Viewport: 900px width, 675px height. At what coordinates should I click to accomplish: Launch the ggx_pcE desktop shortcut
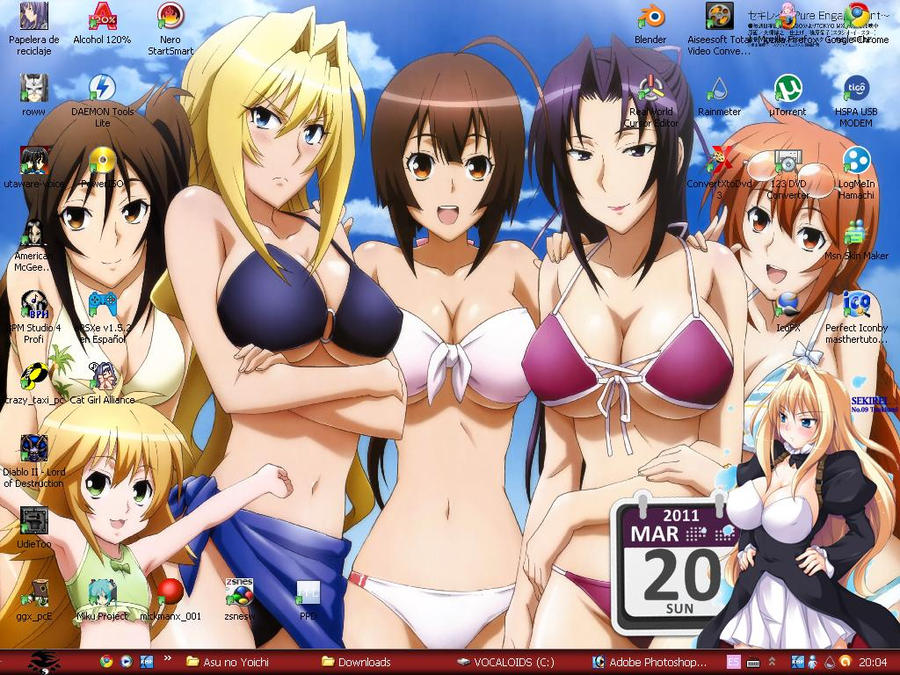[34, 600]
